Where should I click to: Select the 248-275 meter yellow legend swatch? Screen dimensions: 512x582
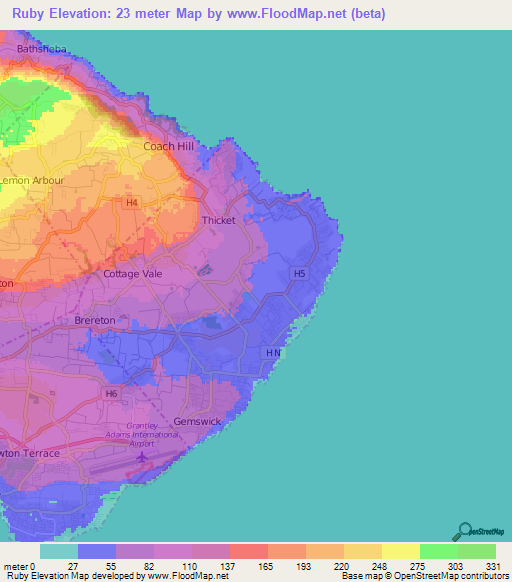click(x=401, y=552)
